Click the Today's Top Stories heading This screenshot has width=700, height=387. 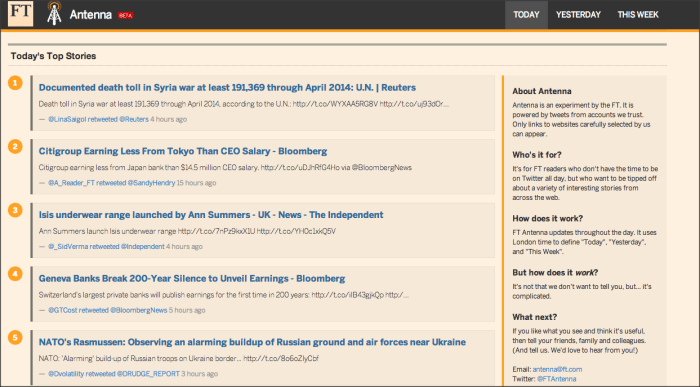click(53, 56)
